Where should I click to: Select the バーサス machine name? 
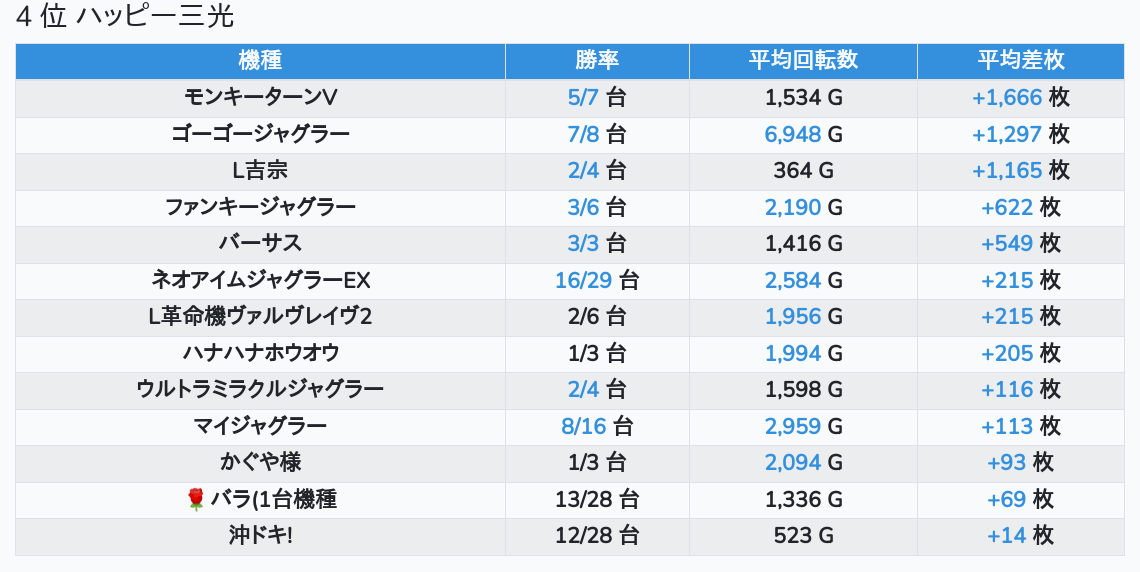pos(260,243)
